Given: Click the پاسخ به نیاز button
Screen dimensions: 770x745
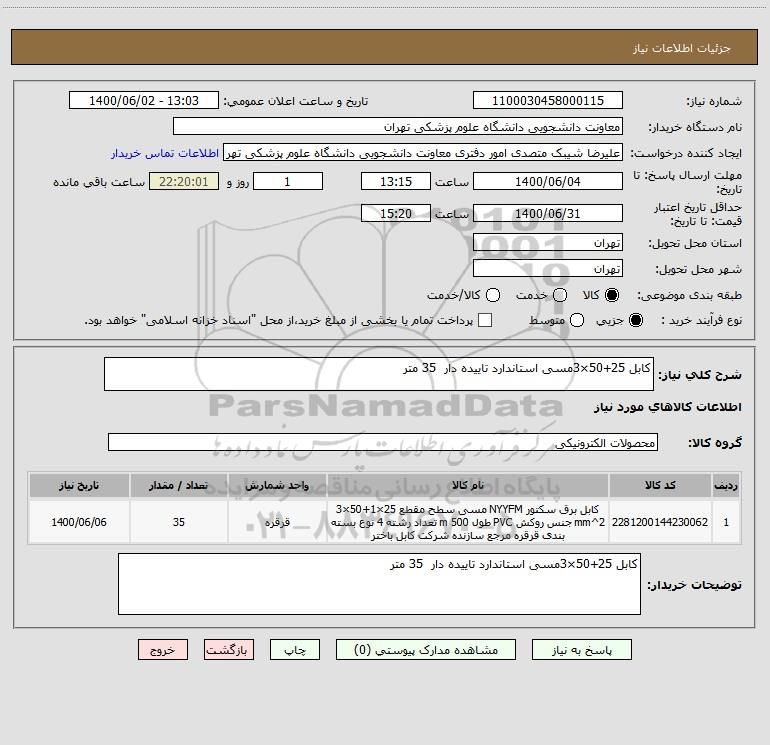Looking at the screenshot, I should (x=581, y=650).
